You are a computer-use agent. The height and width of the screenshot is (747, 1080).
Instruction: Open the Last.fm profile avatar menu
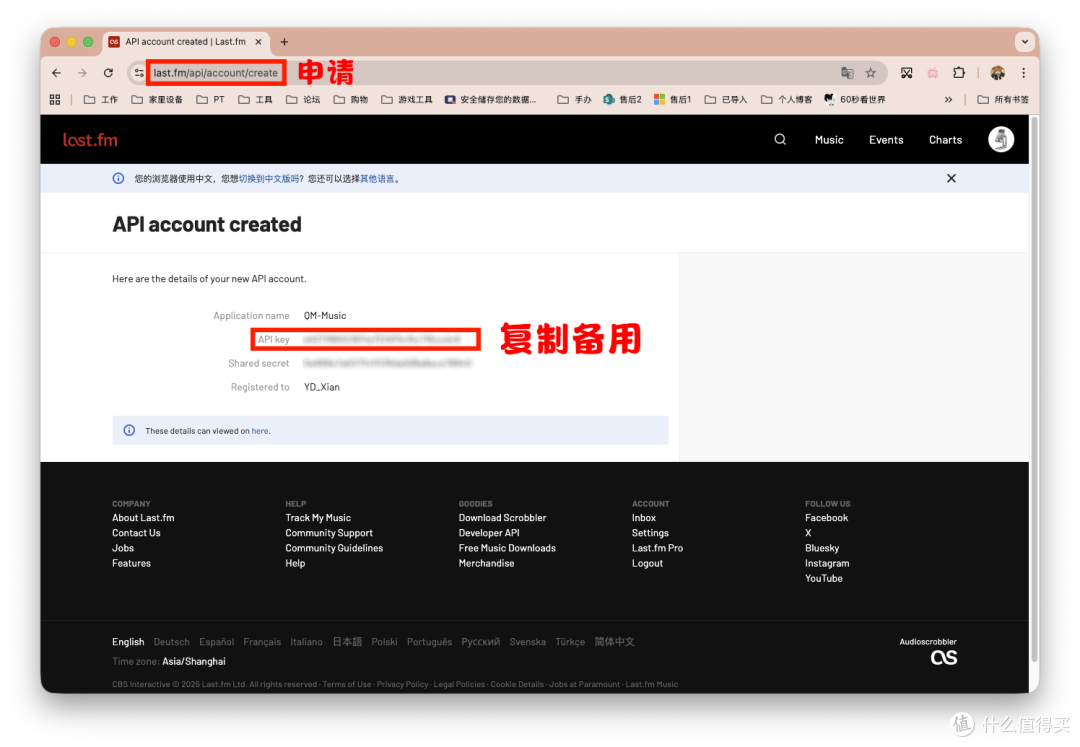pos(1000,139)
